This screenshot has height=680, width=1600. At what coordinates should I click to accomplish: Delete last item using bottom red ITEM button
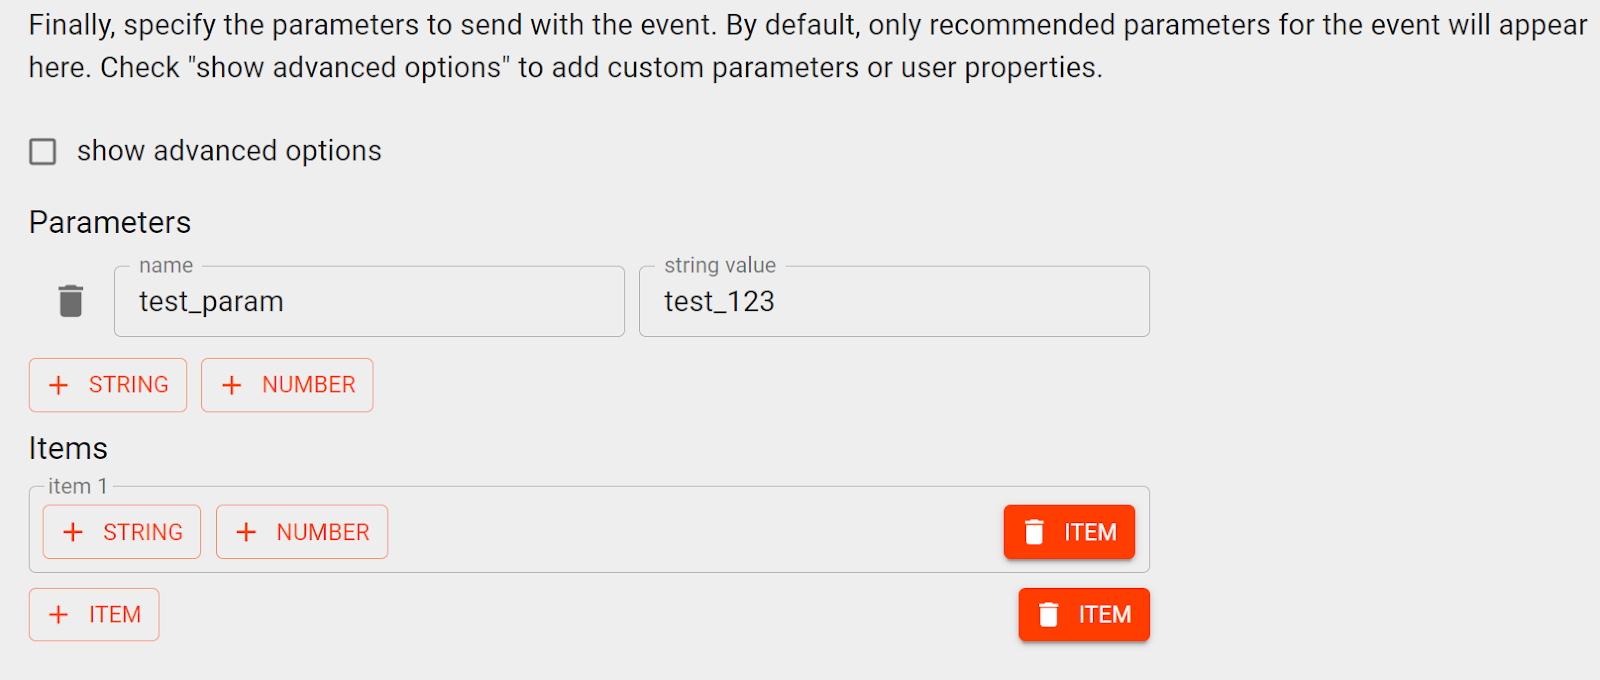(1084, 615)
